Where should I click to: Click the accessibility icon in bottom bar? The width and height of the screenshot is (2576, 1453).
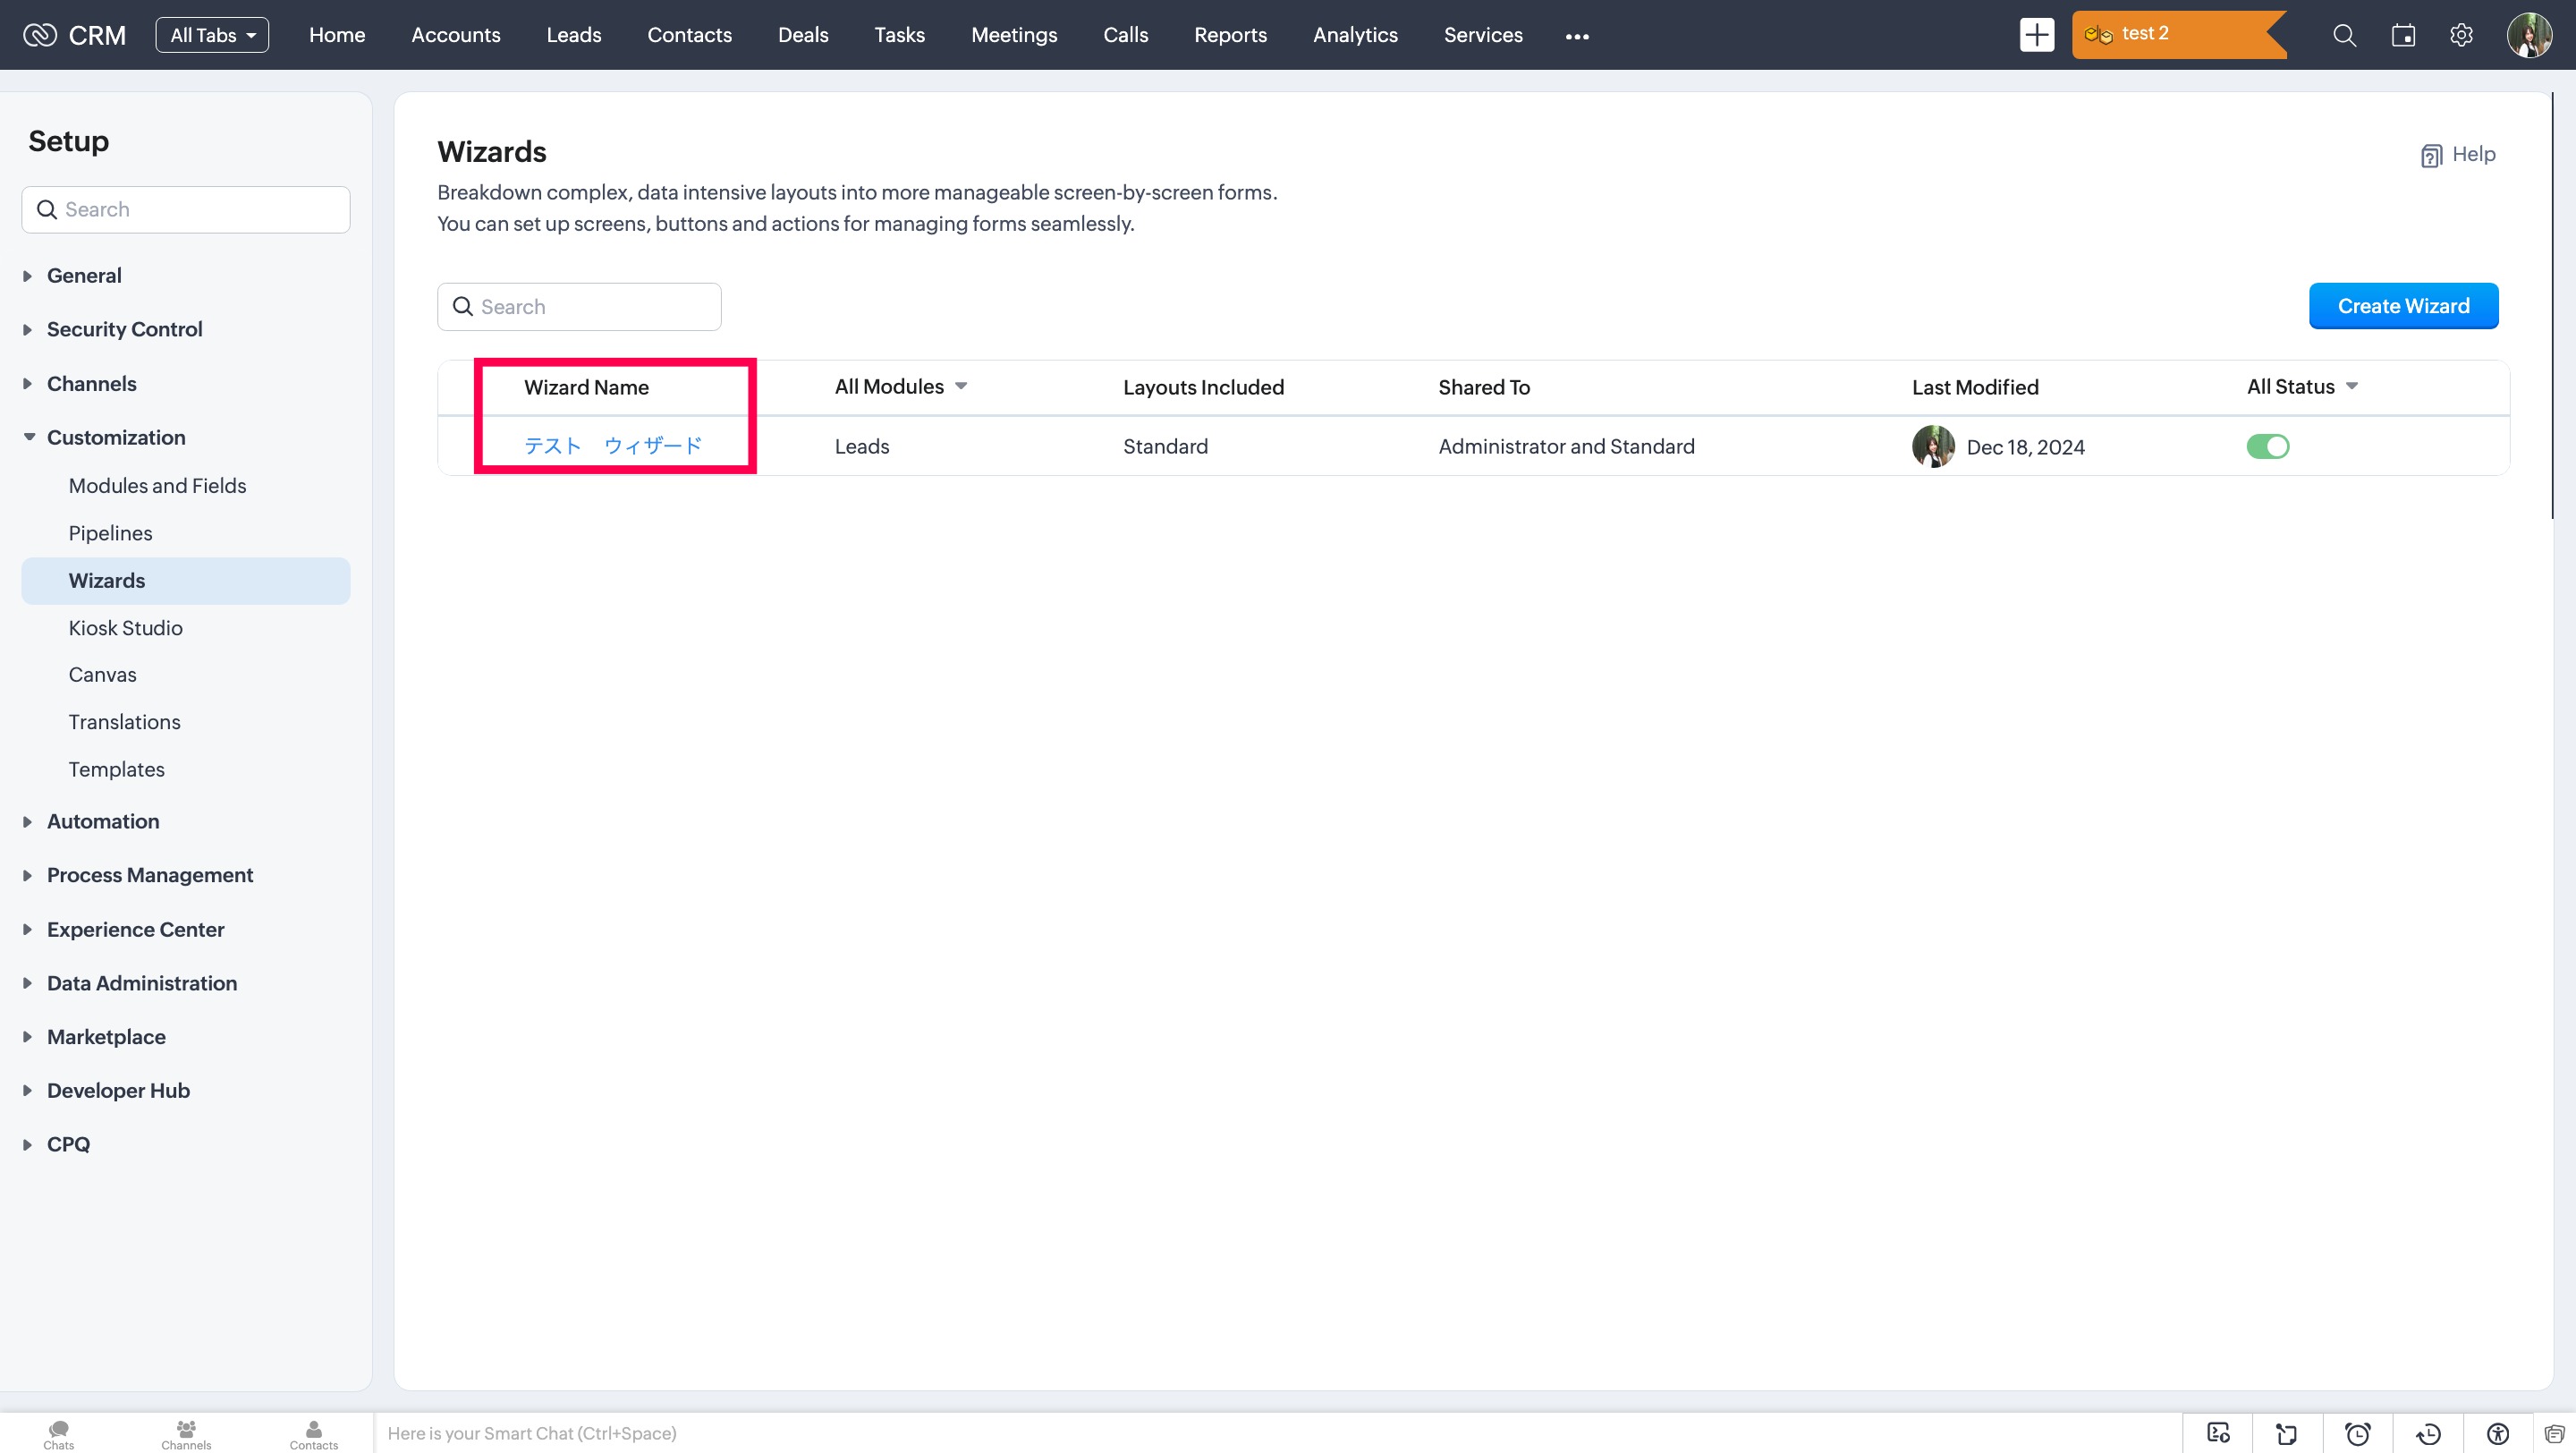pyautogui.click(x=2498, y=1433)
